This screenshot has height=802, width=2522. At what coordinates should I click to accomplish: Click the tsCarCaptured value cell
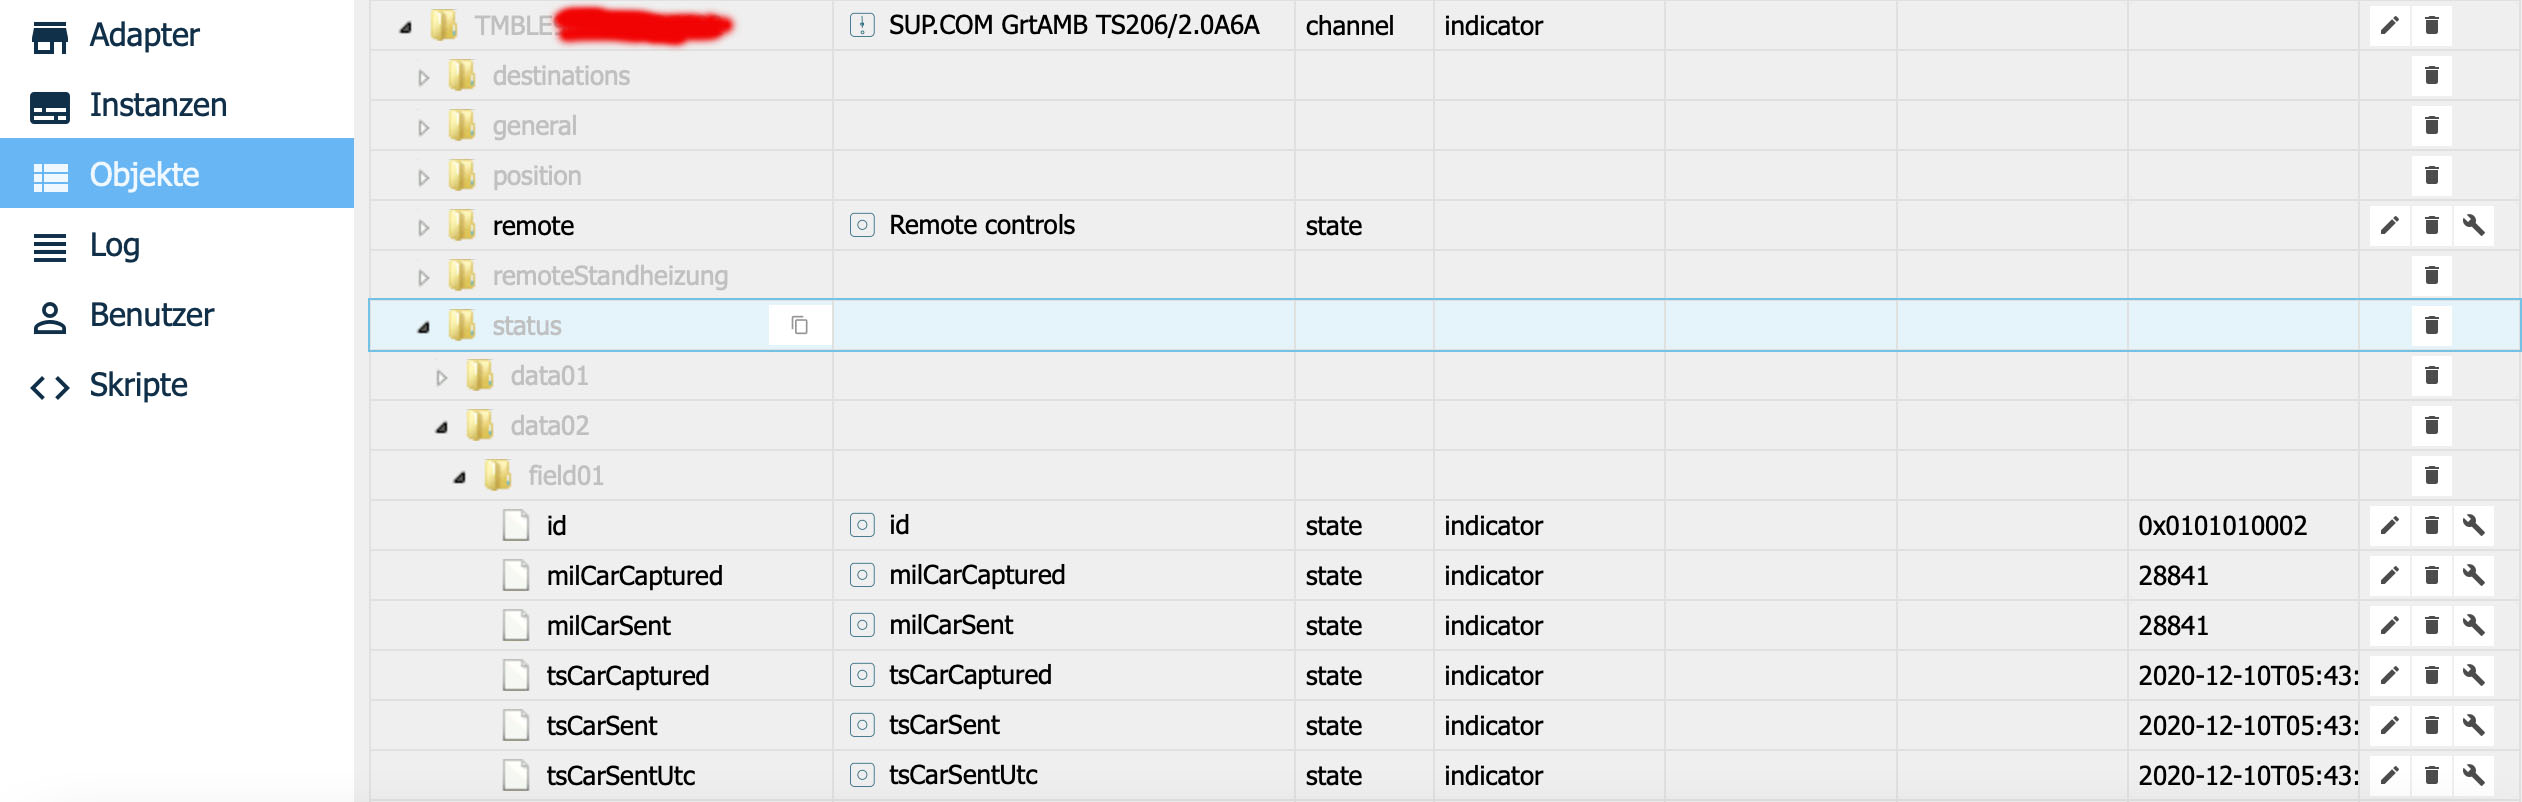[2246, 676]
